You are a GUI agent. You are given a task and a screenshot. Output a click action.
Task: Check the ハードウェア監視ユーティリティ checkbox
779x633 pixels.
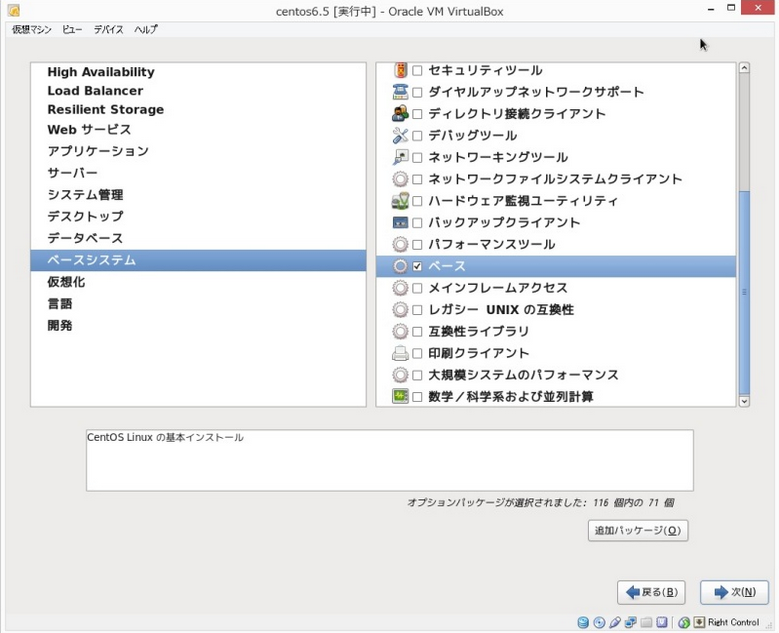(417, 201)
